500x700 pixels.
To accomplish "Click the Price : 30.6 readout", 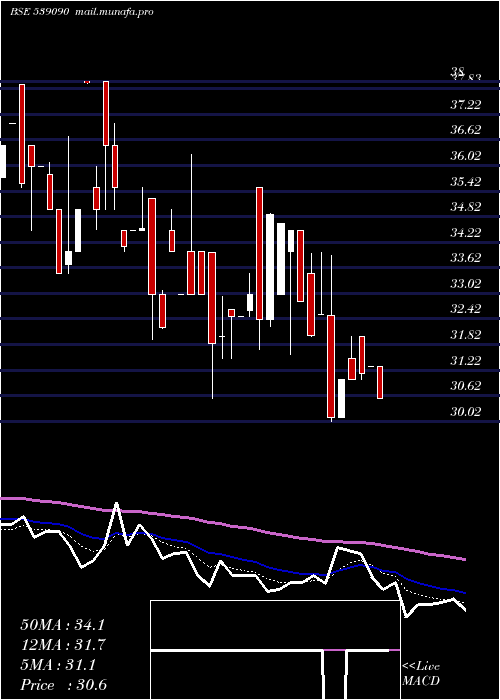I will 64,685.
